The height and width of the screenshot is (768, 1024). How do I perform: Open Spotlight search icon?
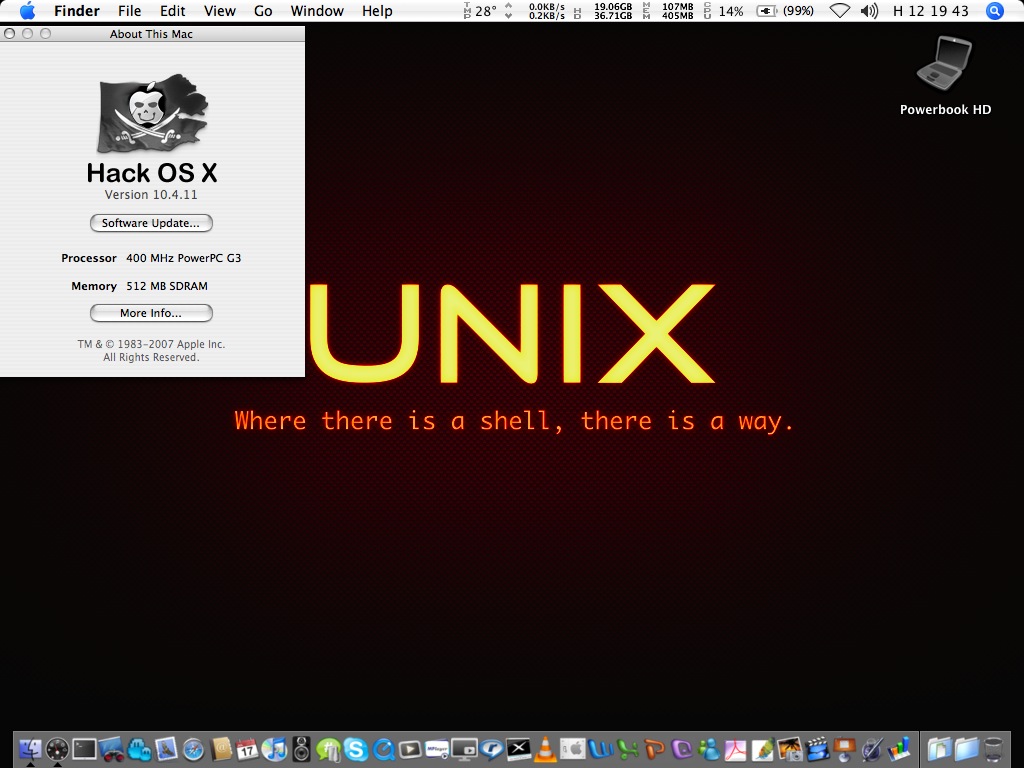pyautogui.click(x=994, y=11)
